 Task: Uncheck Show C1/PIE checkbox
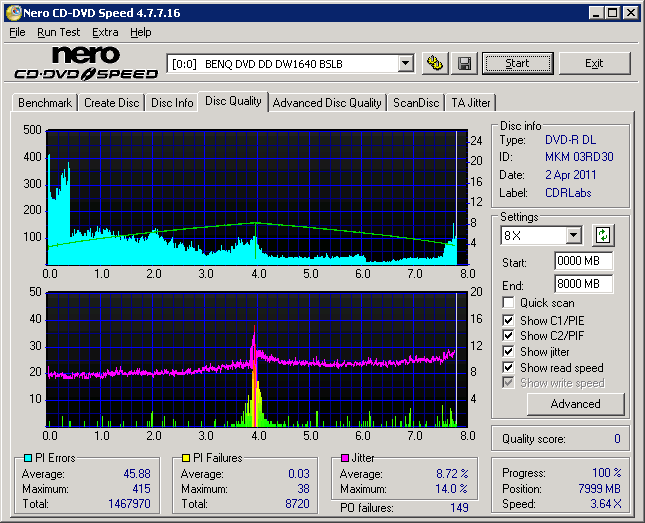coord(509,320)
